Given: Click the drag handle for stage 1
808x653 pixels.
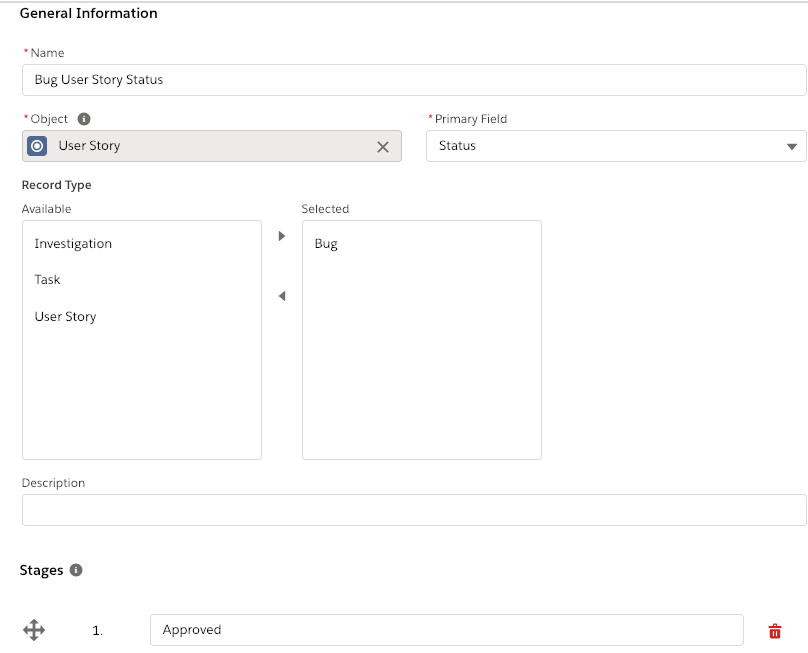Looking at the screenshot, I should [x=34, y=630].
